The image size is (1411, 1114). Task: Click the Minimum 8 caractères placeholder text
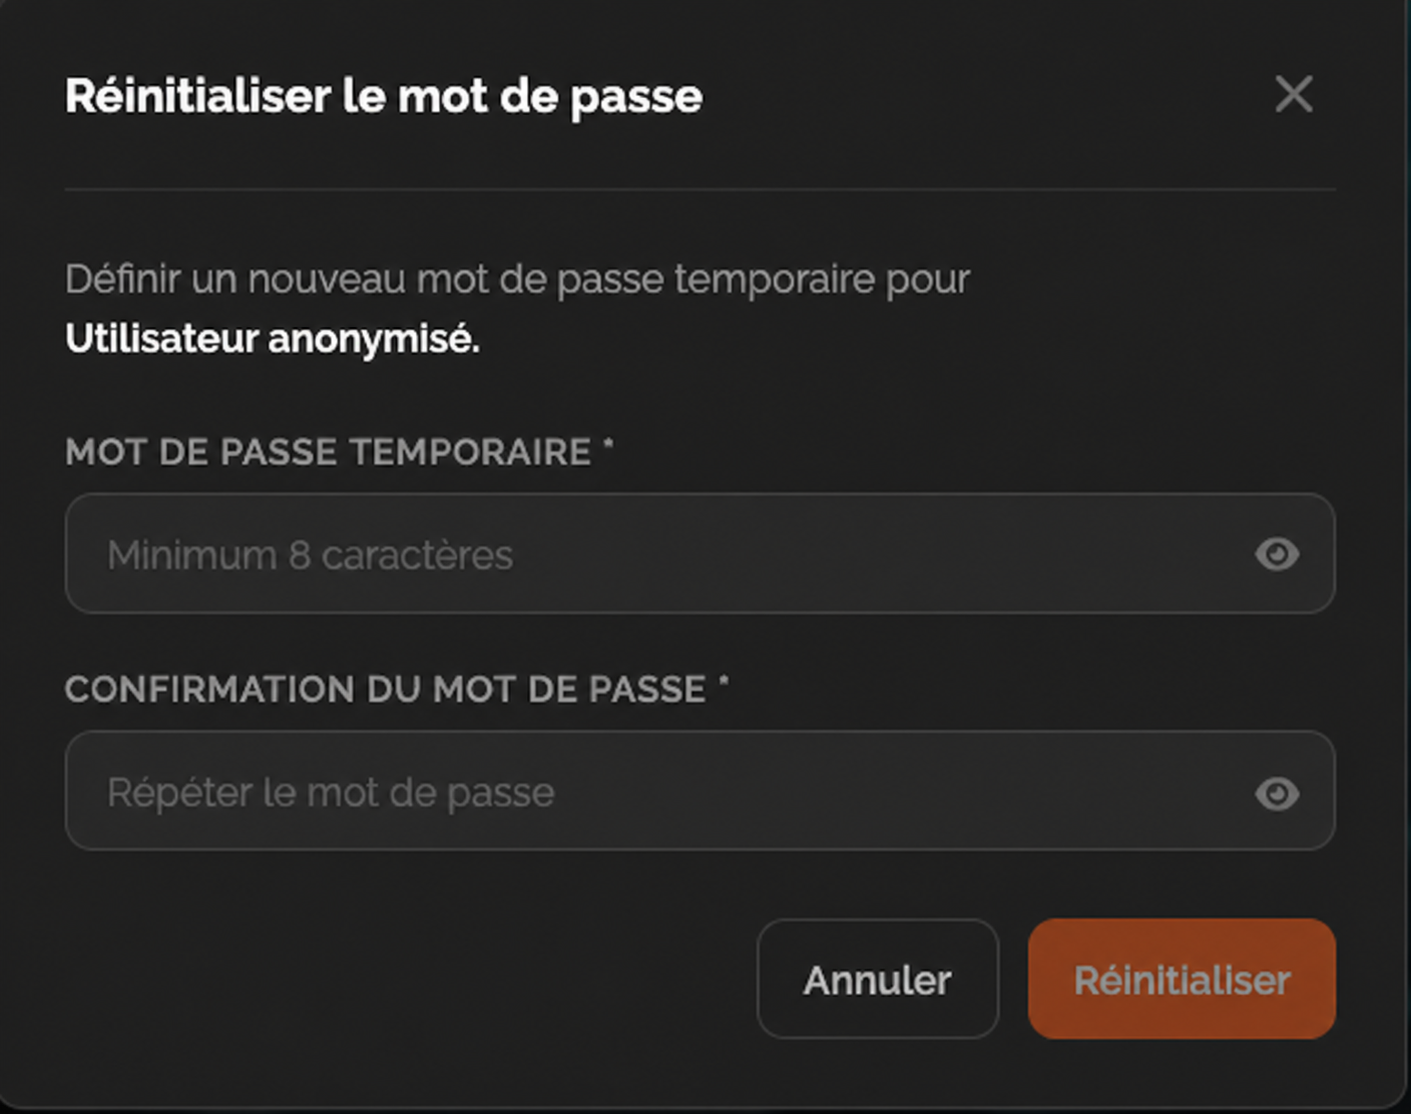[x=310, y=555]
